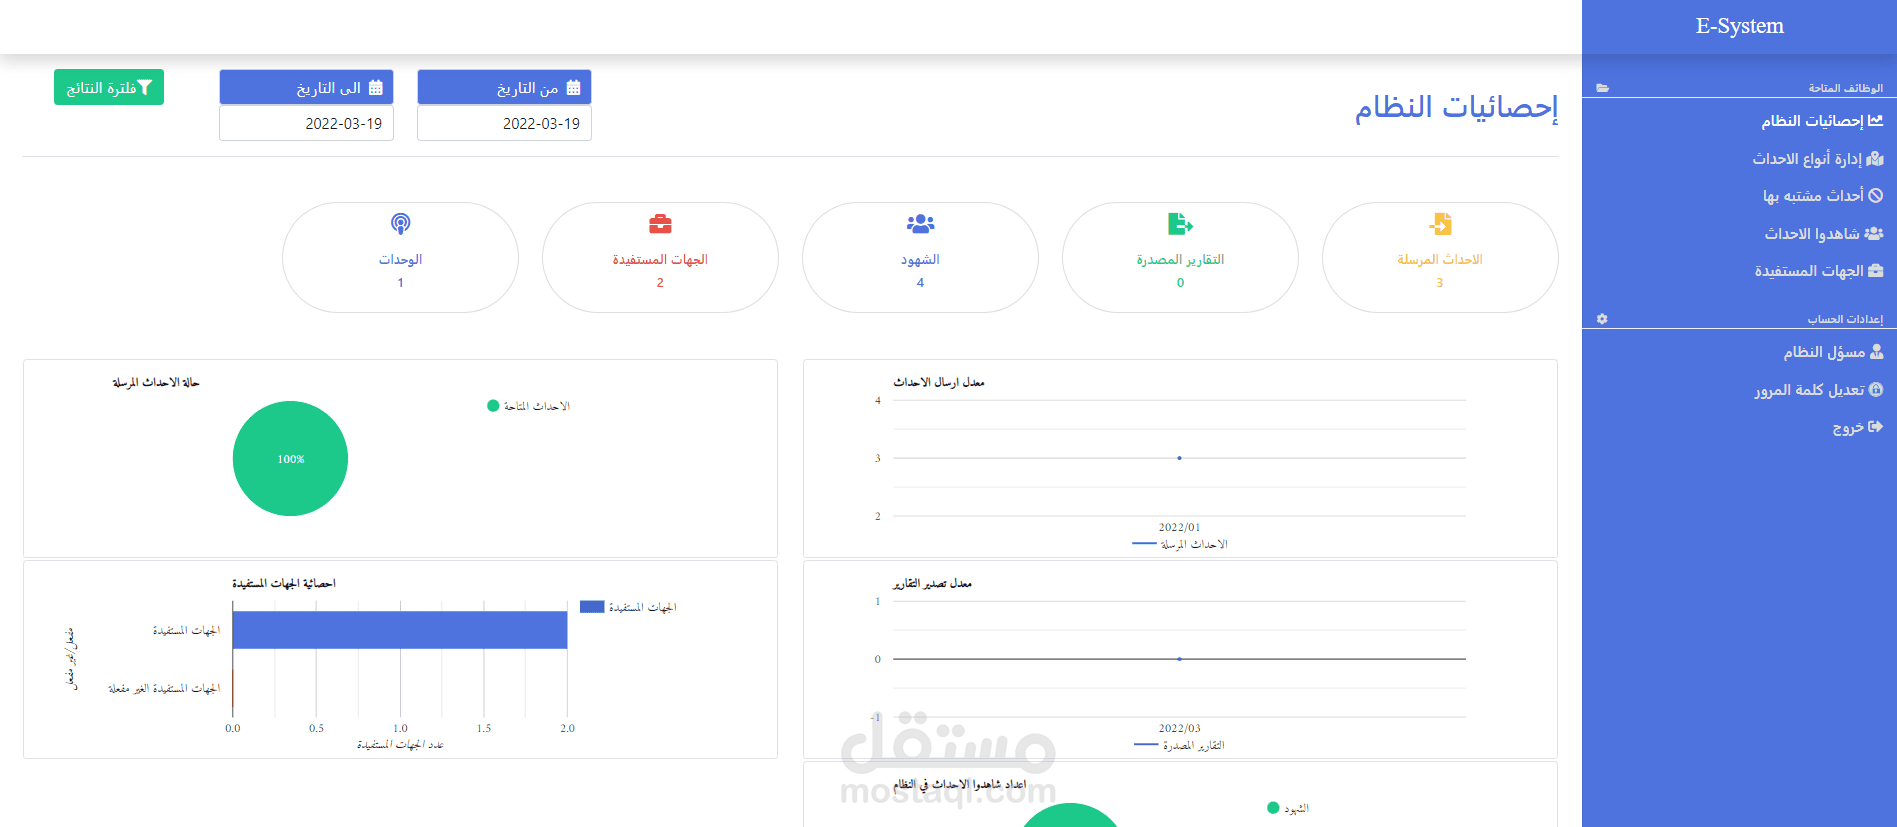This screenshot has width=1897, height=827.
Task: Click the briefcase icon in the sidebar
Action: (x=1876, y=271)
